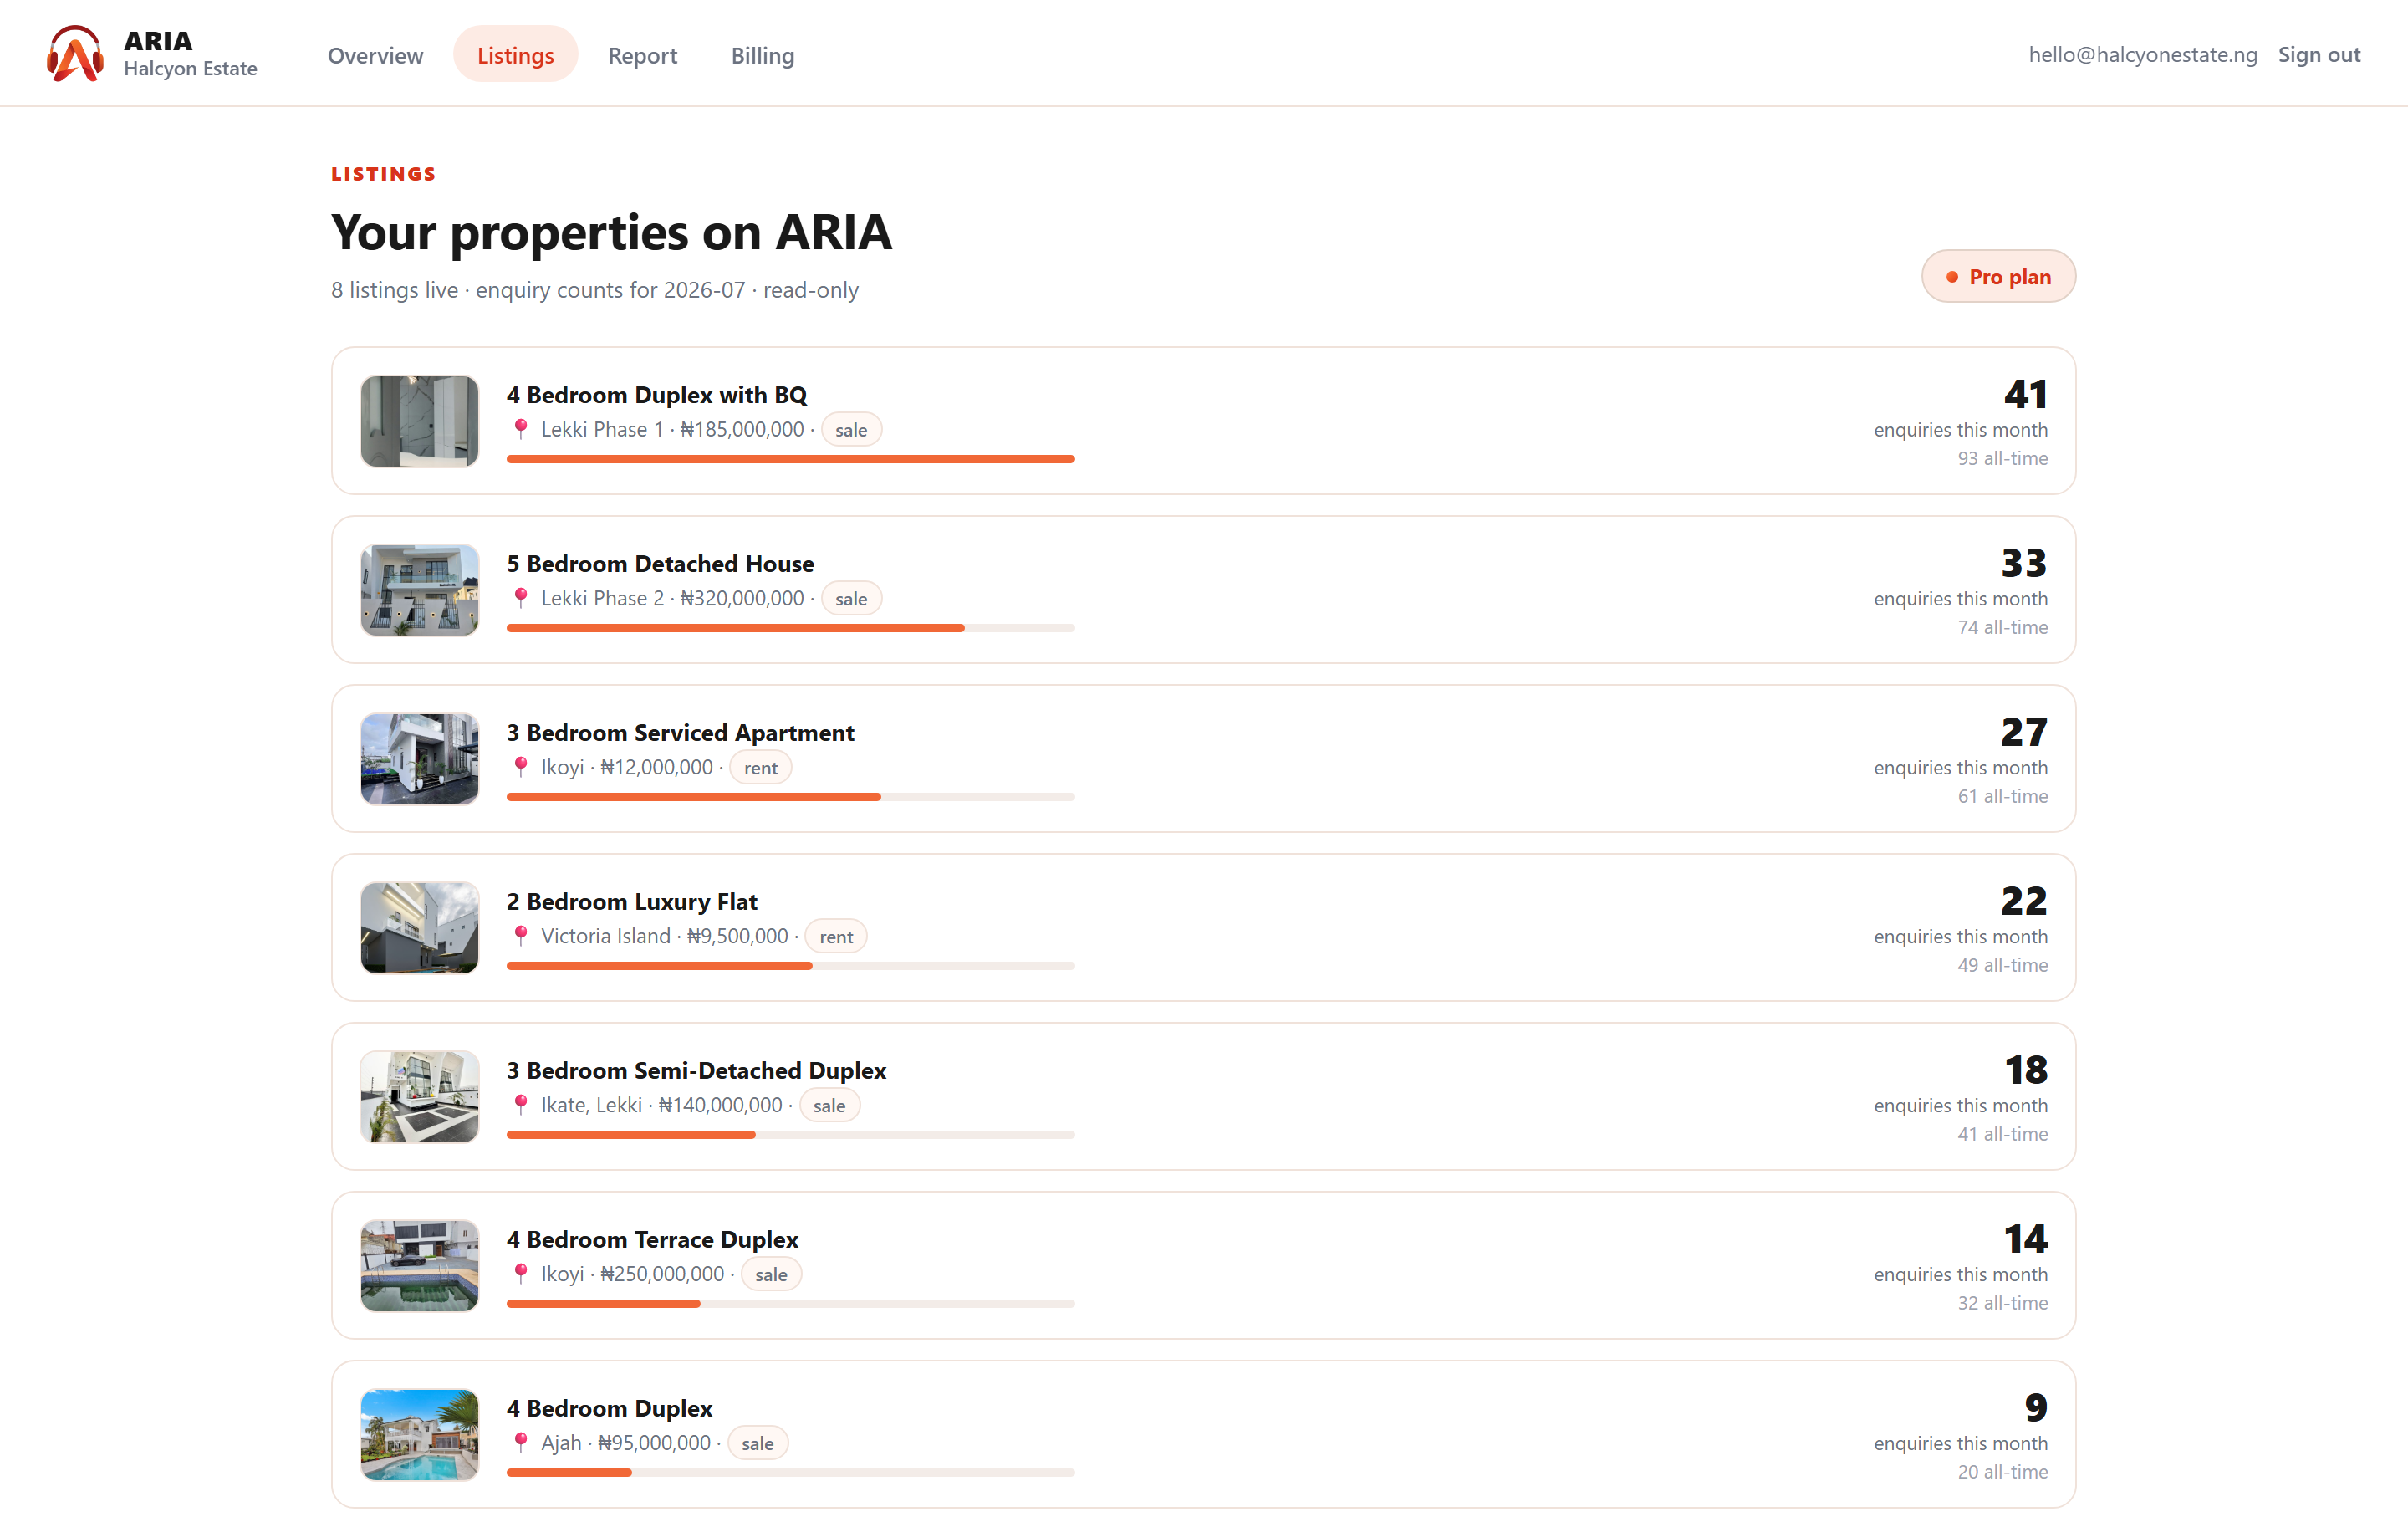
Task: Click the 8 listings live summary line
Action: pos(594,290)
